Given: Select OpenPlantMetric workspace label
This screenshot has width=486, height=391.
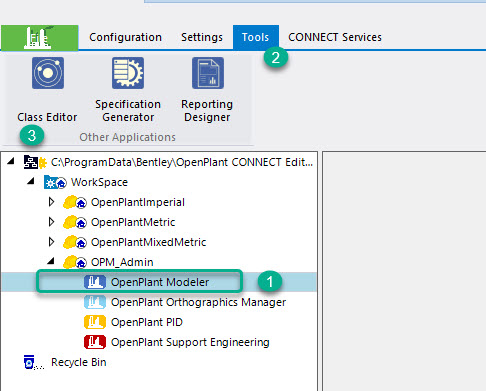Looking at the screenshot, I should [x=133, y=222].
